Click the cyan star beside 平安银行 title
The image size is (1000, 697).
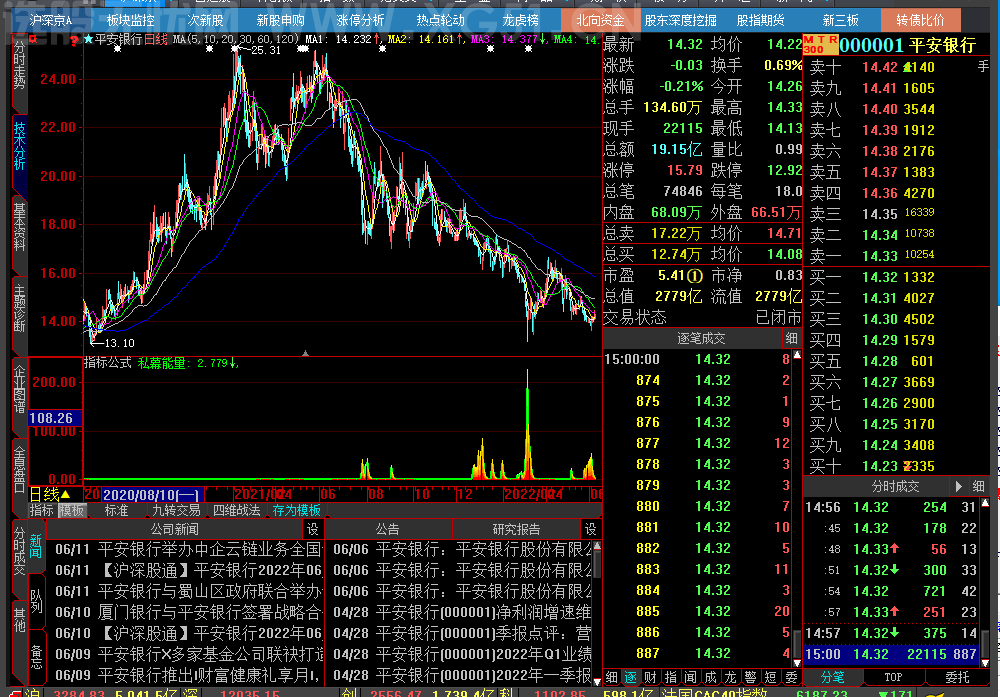coord(89,40)
